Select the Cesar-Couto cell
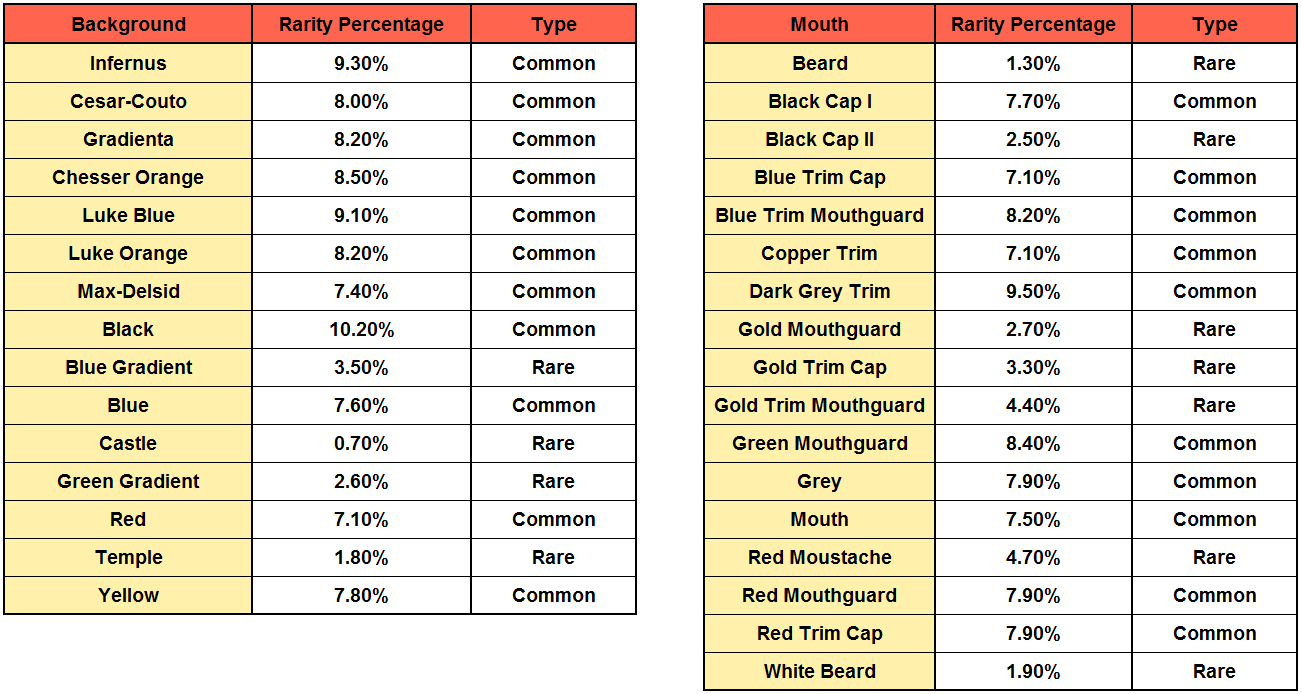Screen dimensions: 1302x694 tap(128, 101)
